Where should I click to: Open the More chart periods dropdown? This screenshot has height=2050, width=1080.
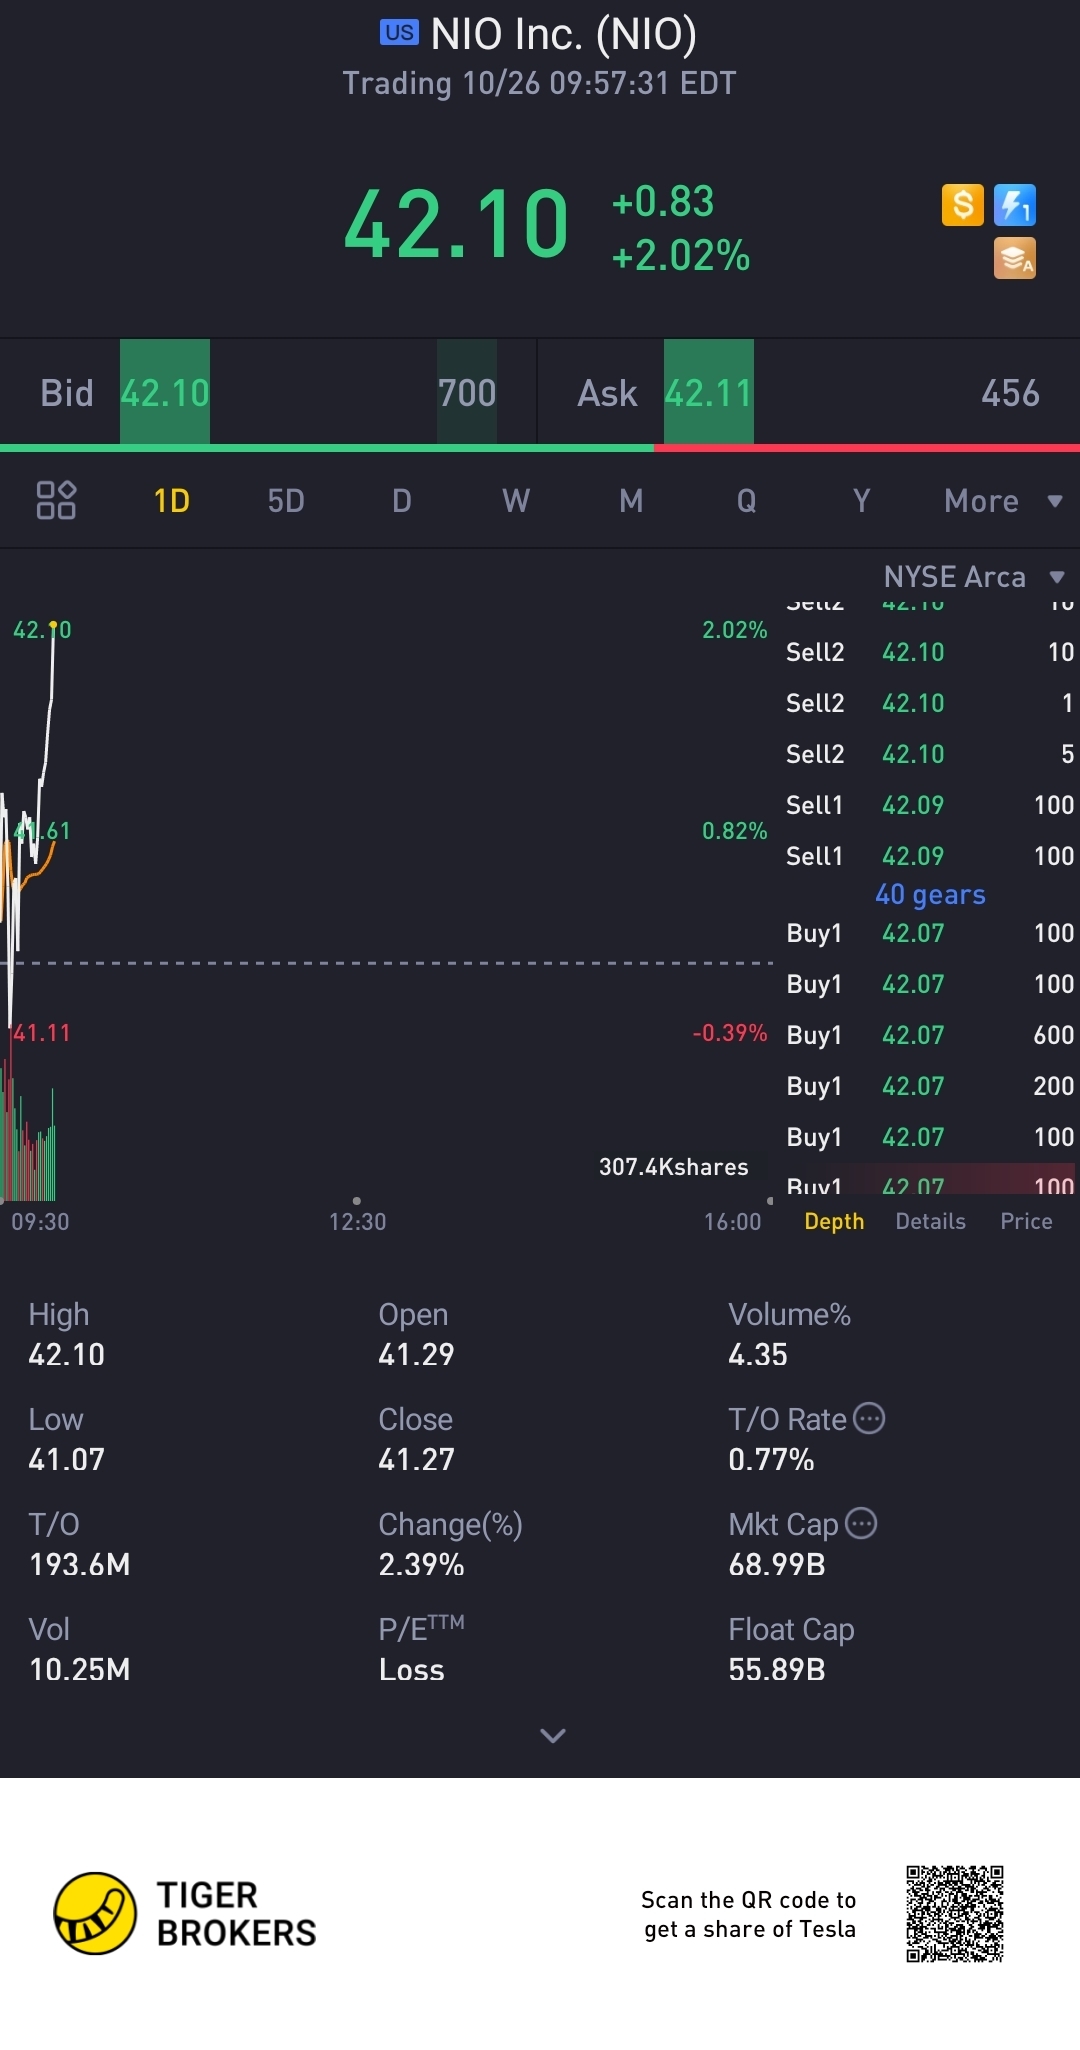pyautogui.click(x=1003, y=500)
